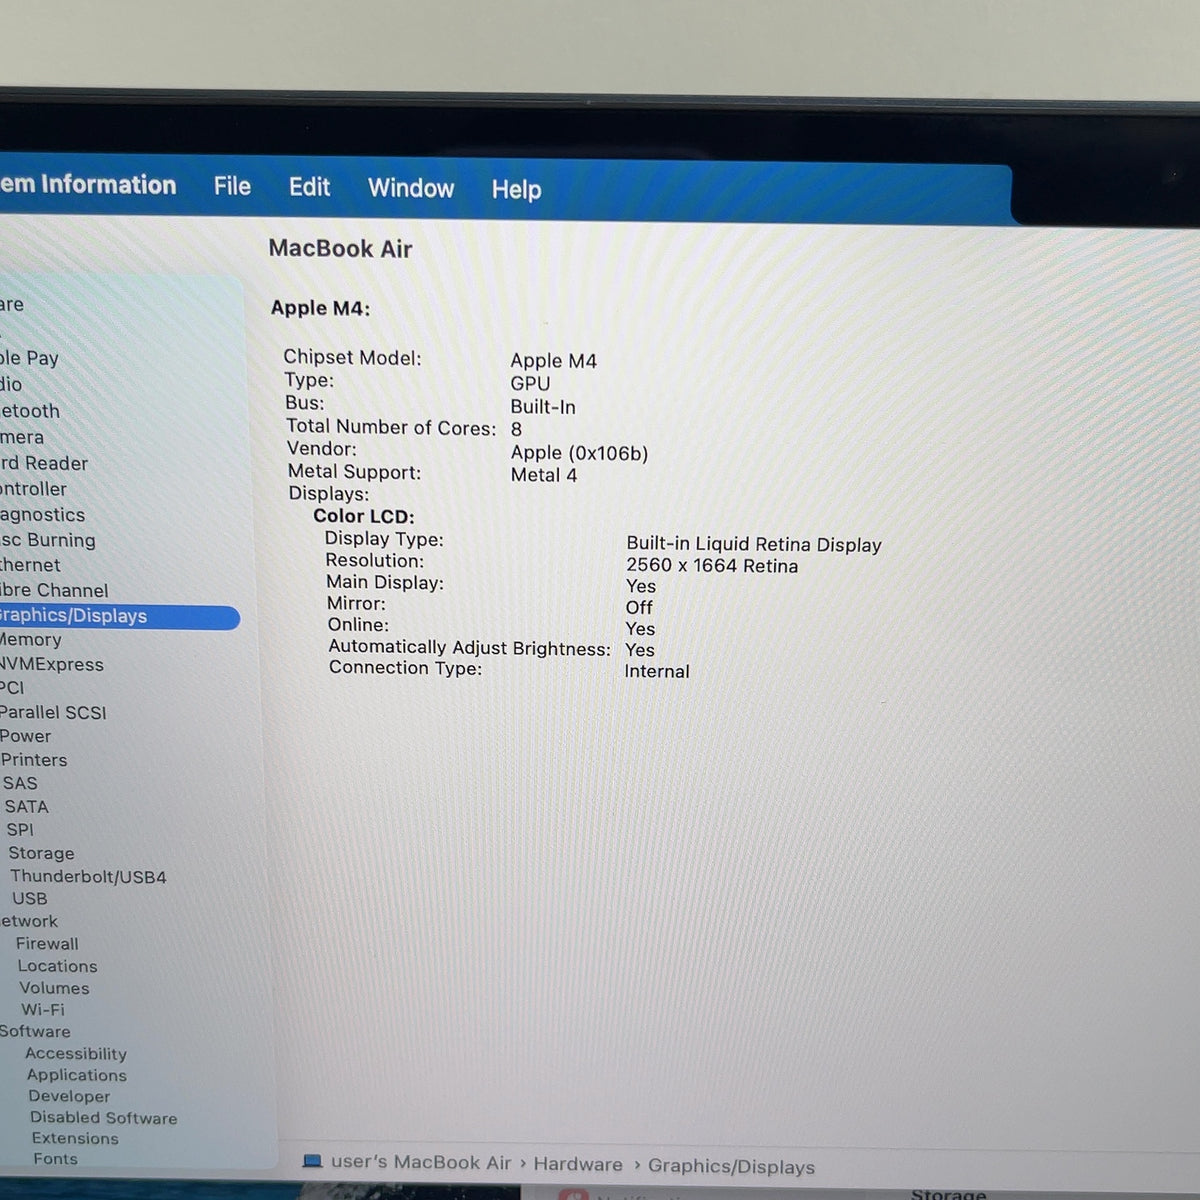Select Thunderbolt/USB4 in the sidebar
Viewport: 1200px width, 1200px height.
coord(88,877)
